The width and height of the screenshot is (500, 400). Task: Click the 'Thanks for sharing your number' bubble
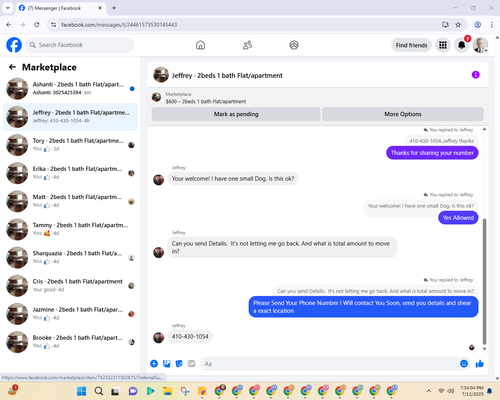[432, 153]
